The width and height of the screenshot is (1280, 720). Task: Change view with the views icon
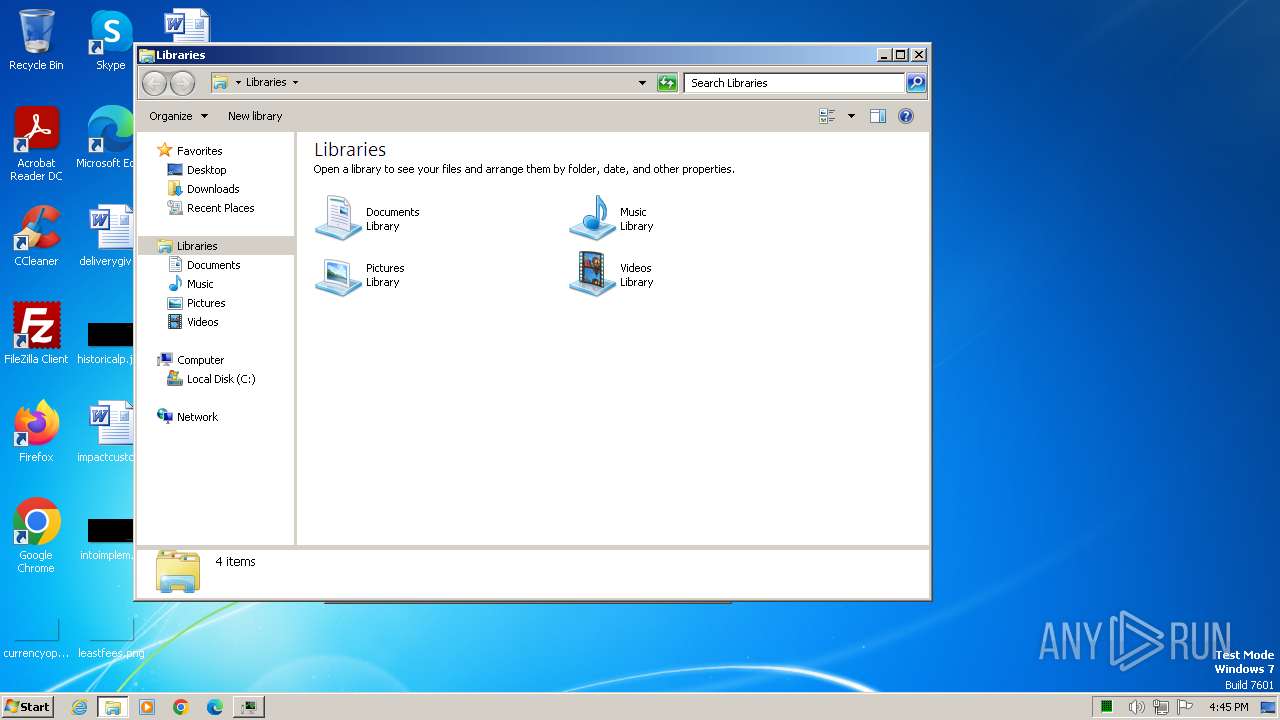pos(827,116)
